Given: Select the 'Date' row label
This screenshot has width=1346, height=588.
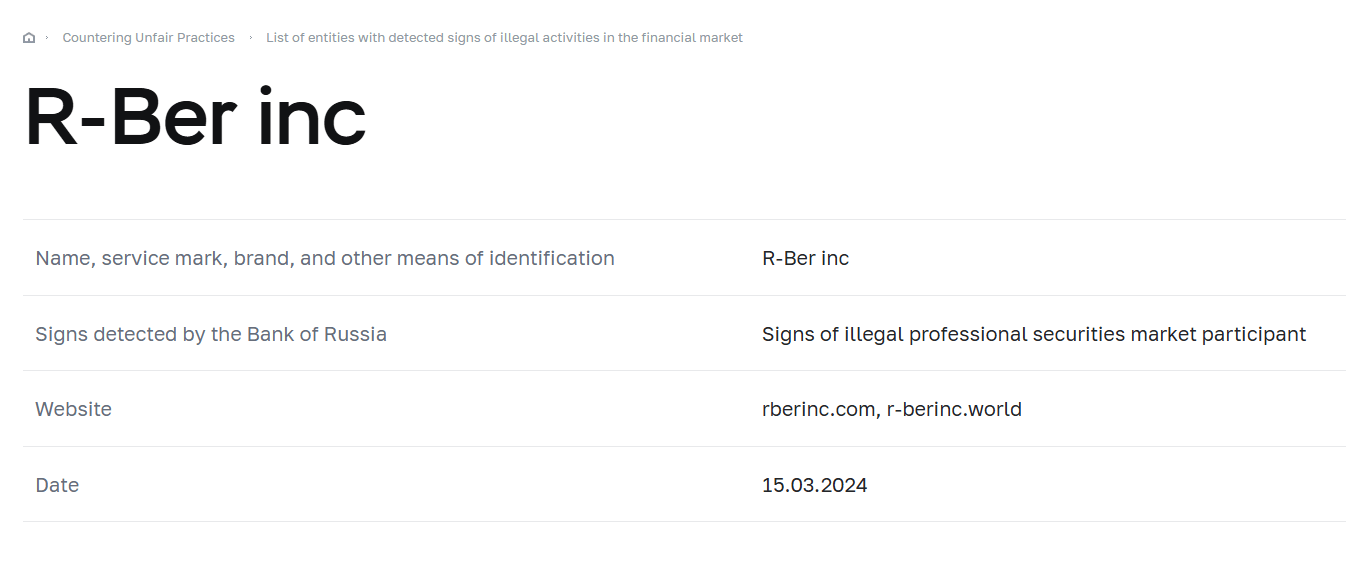Looking at the screenshot, I should click(57, 485).
